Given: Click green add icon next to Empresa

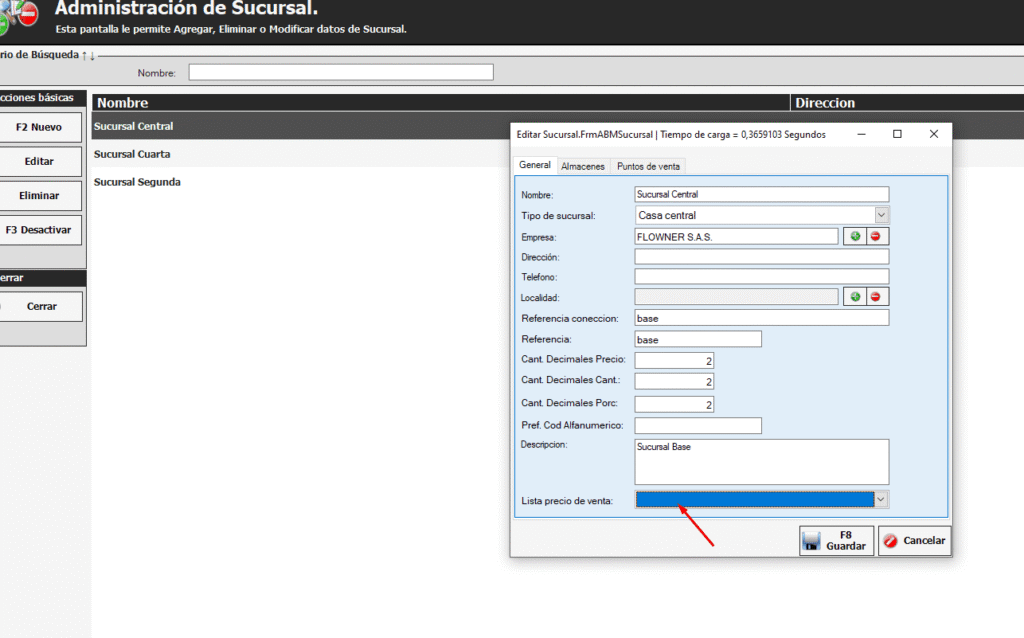Looking at the screenshot, I should (854, 236).
